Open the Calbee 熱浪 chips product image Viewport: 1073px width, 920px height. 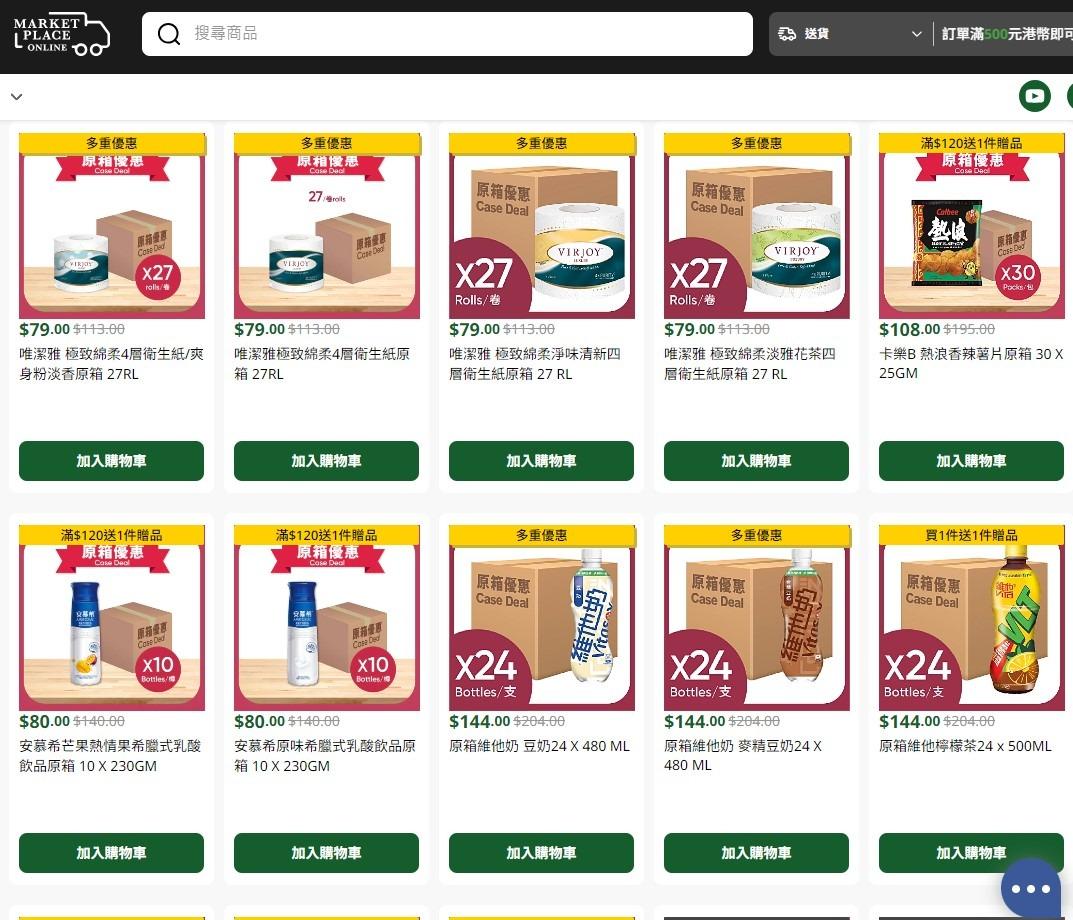coord(971,226)
